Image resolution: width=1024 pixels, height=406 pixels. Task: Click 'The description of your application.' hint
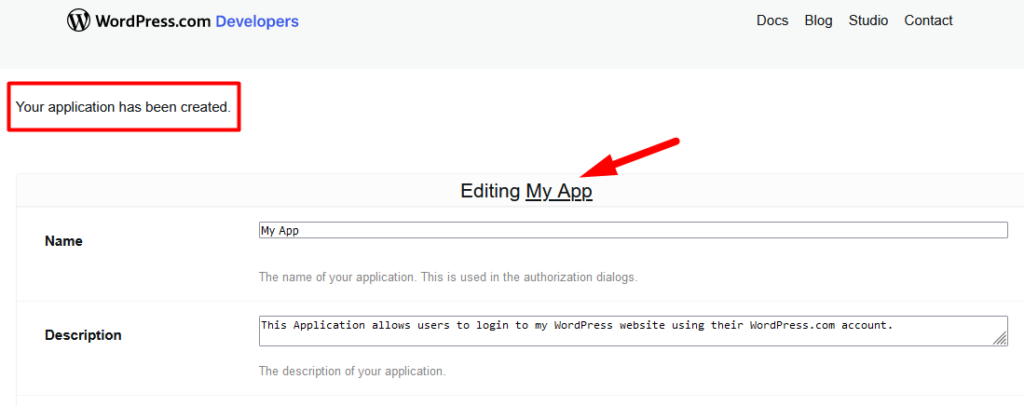(x=352, y=371)
